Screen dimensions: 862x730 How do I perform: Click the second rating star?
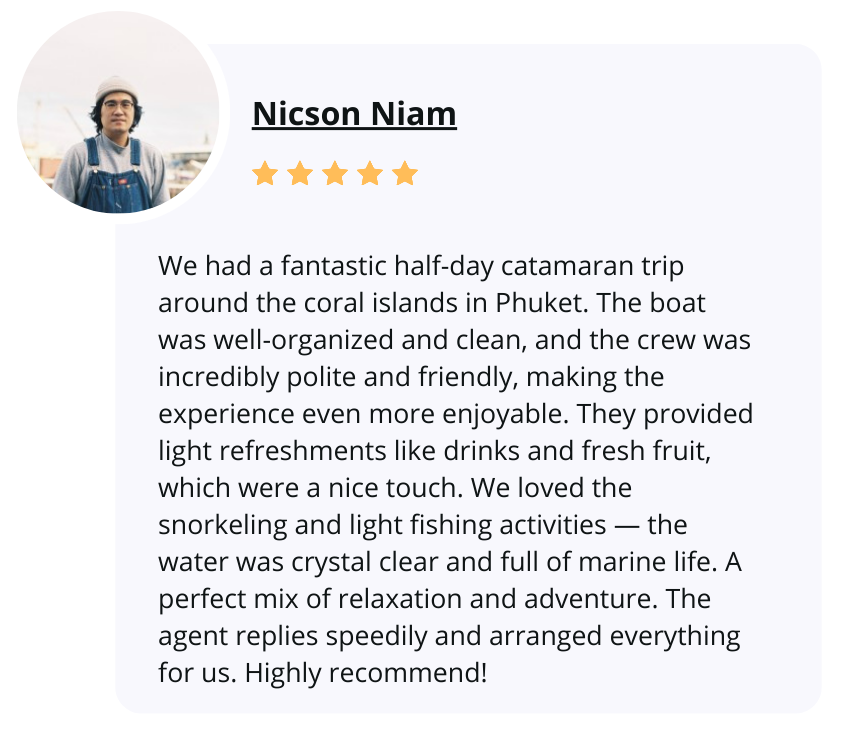[x=300, y=173]
